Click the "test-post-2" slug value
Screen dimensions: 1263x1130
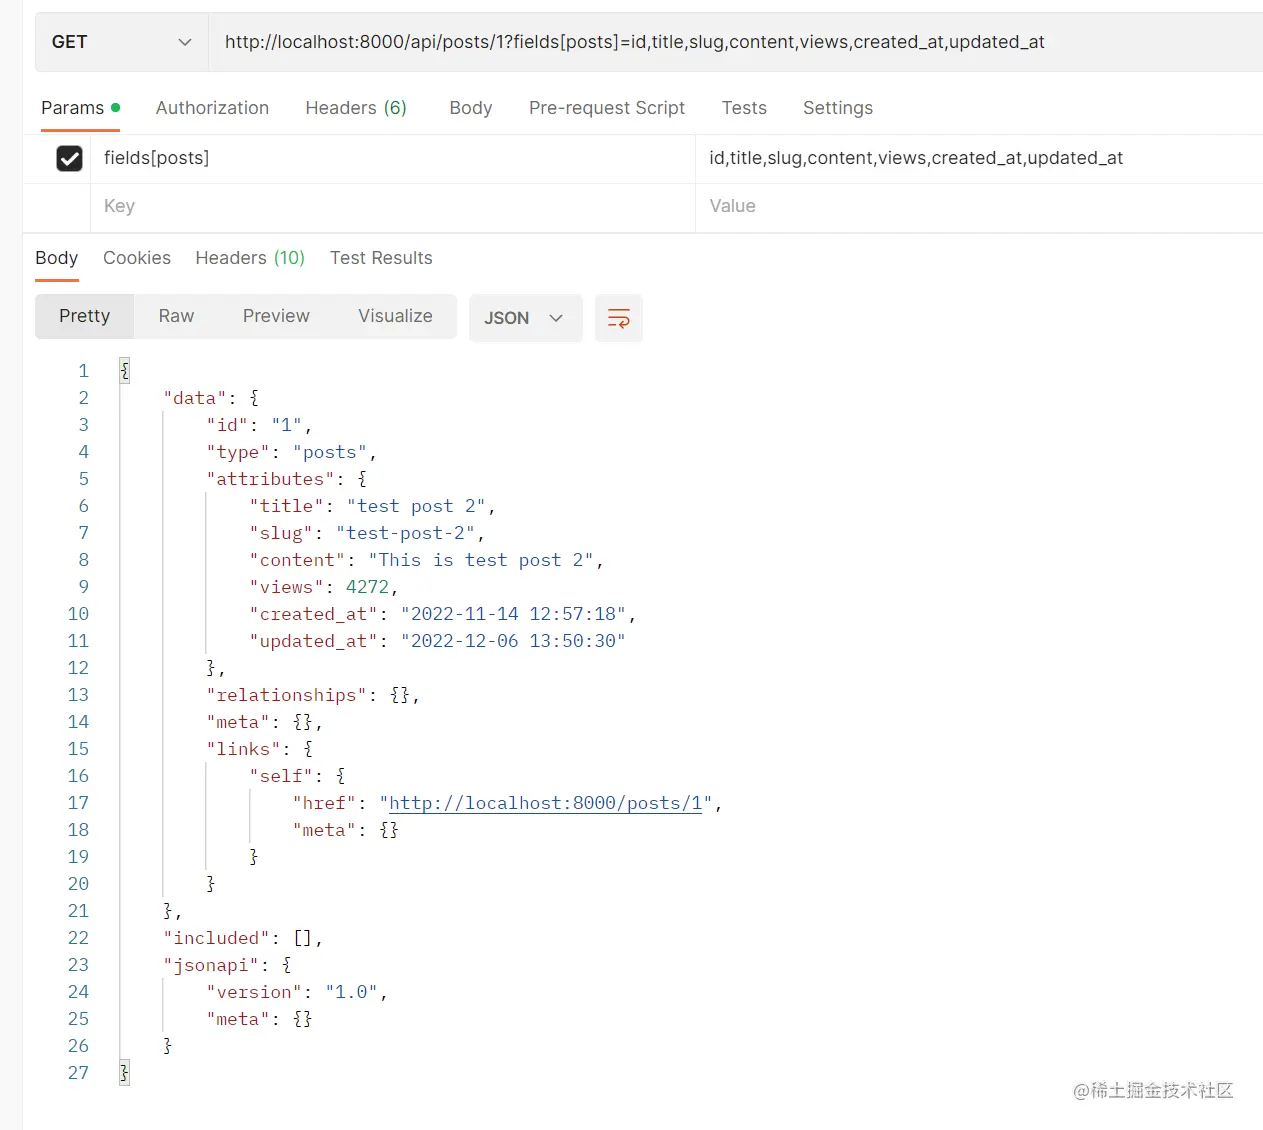(405, 533)
